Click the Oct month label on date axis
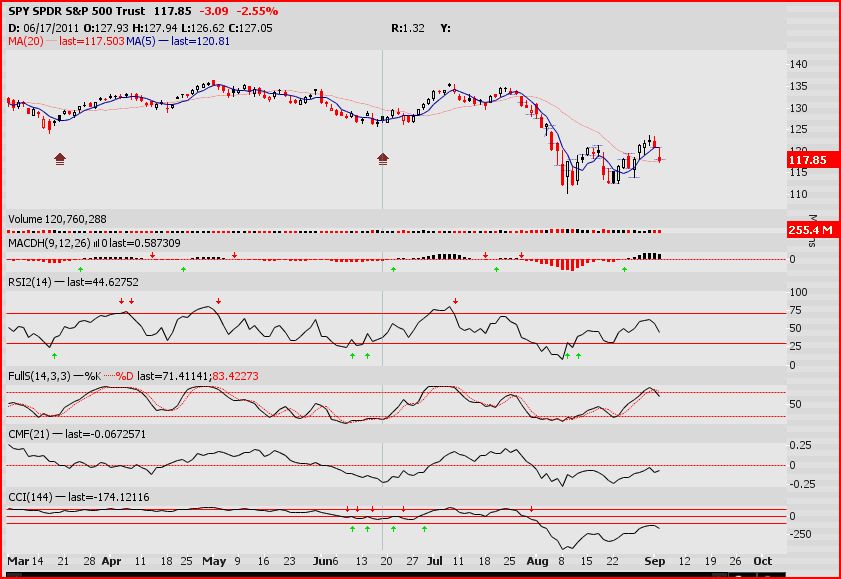841x579 pixels. click(763, 561)
